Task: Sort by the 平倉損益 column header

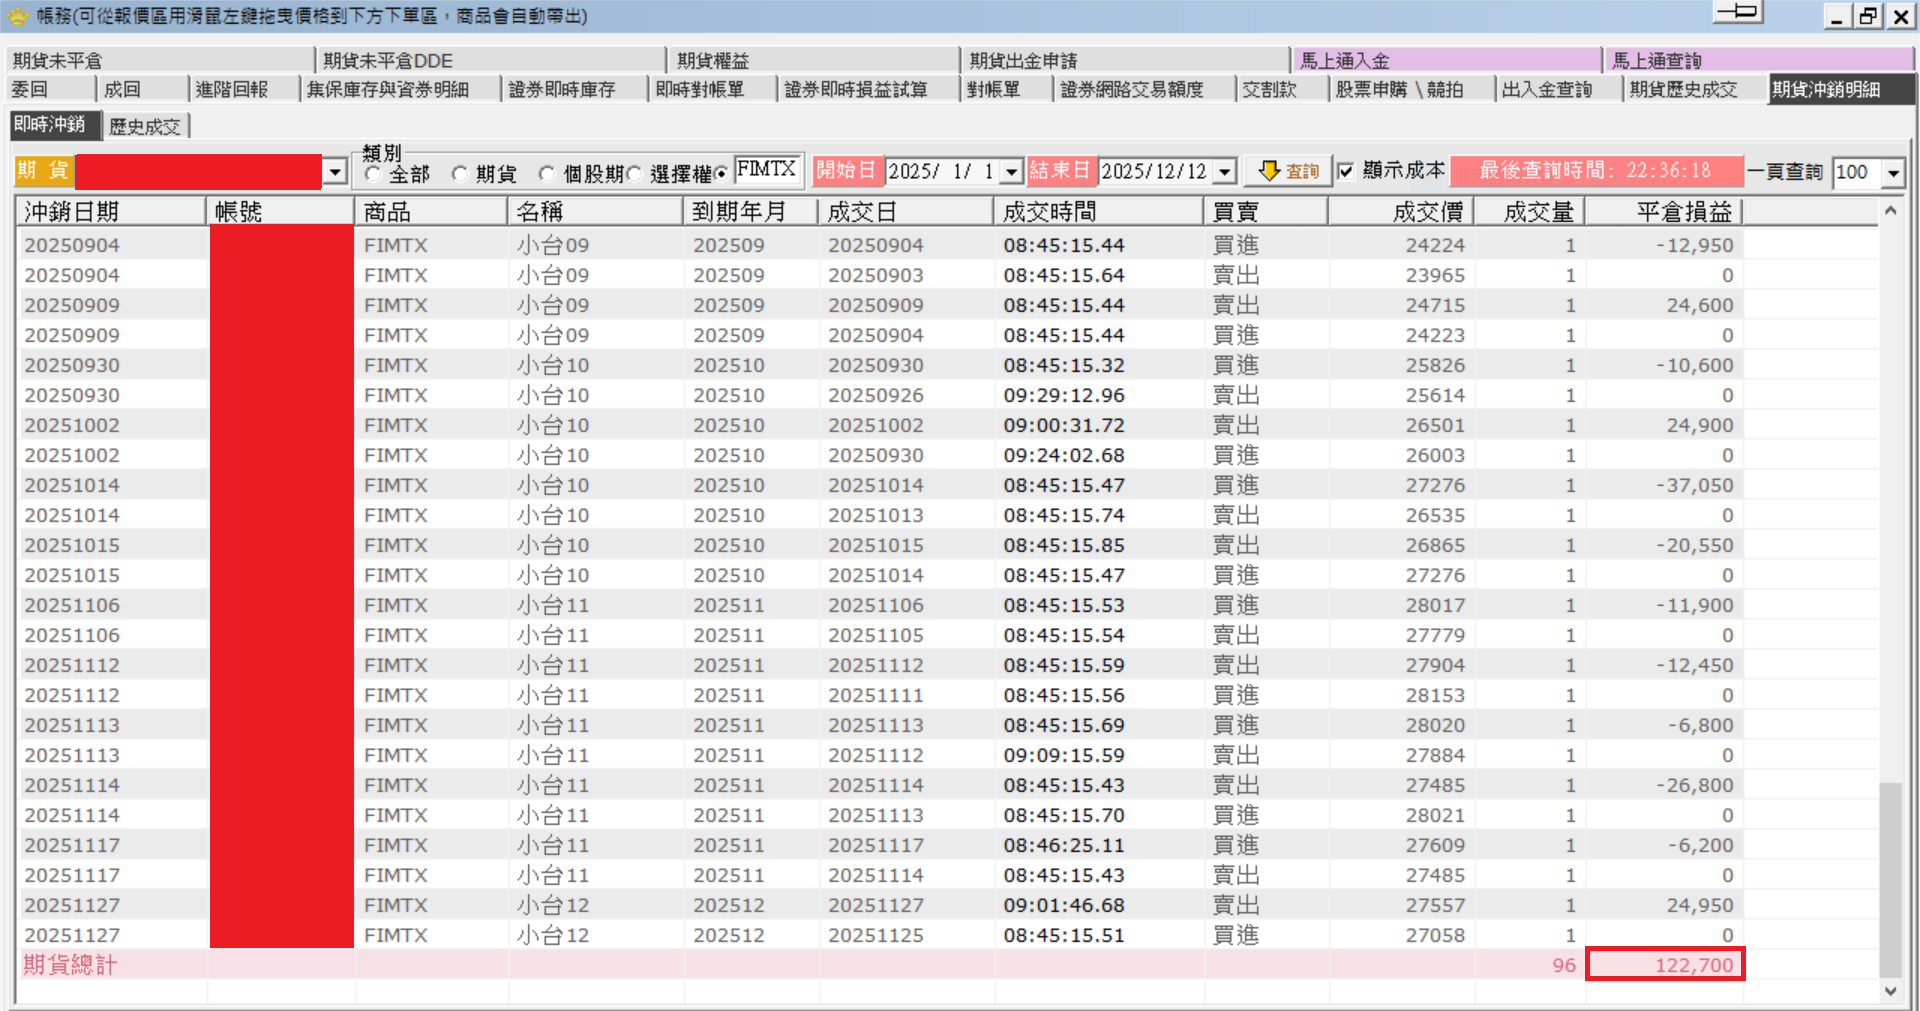Action: [x=1663, y=211]
